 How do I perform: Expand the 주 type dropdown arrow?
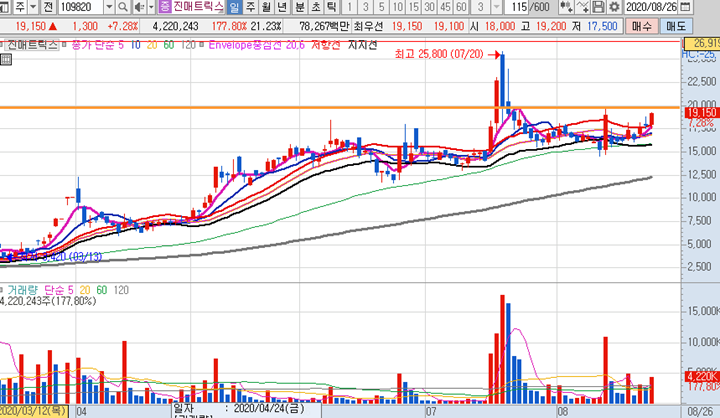(x=33, y=7)
